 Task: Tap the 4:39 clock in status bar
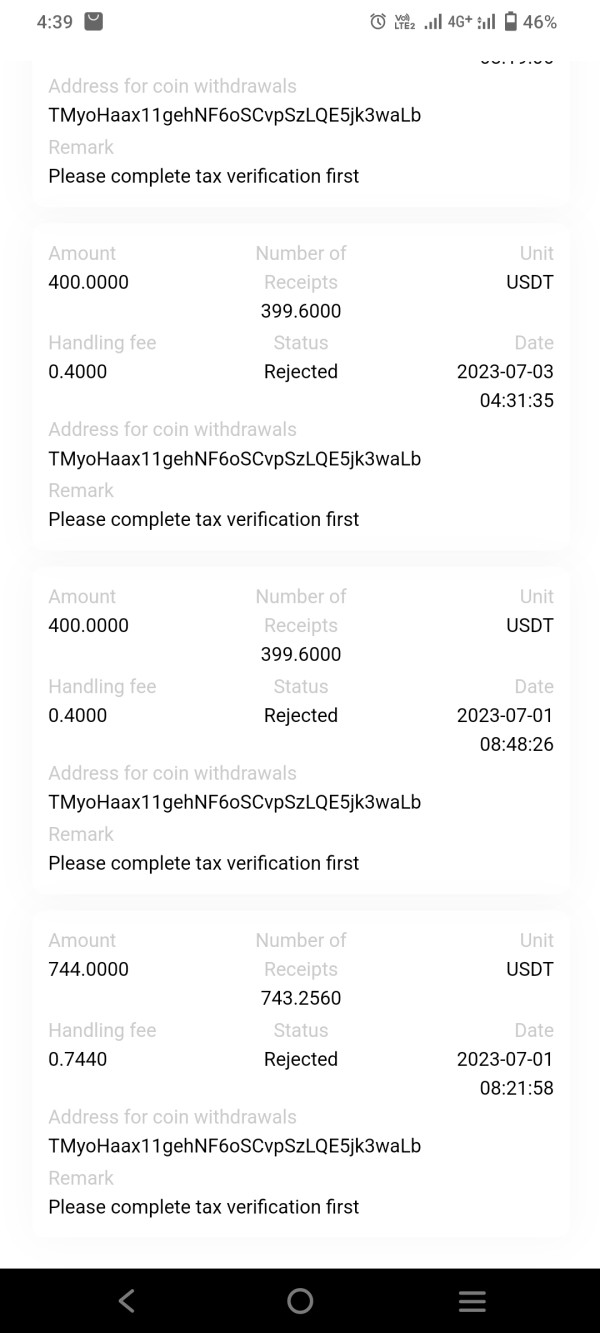(54, 21)
